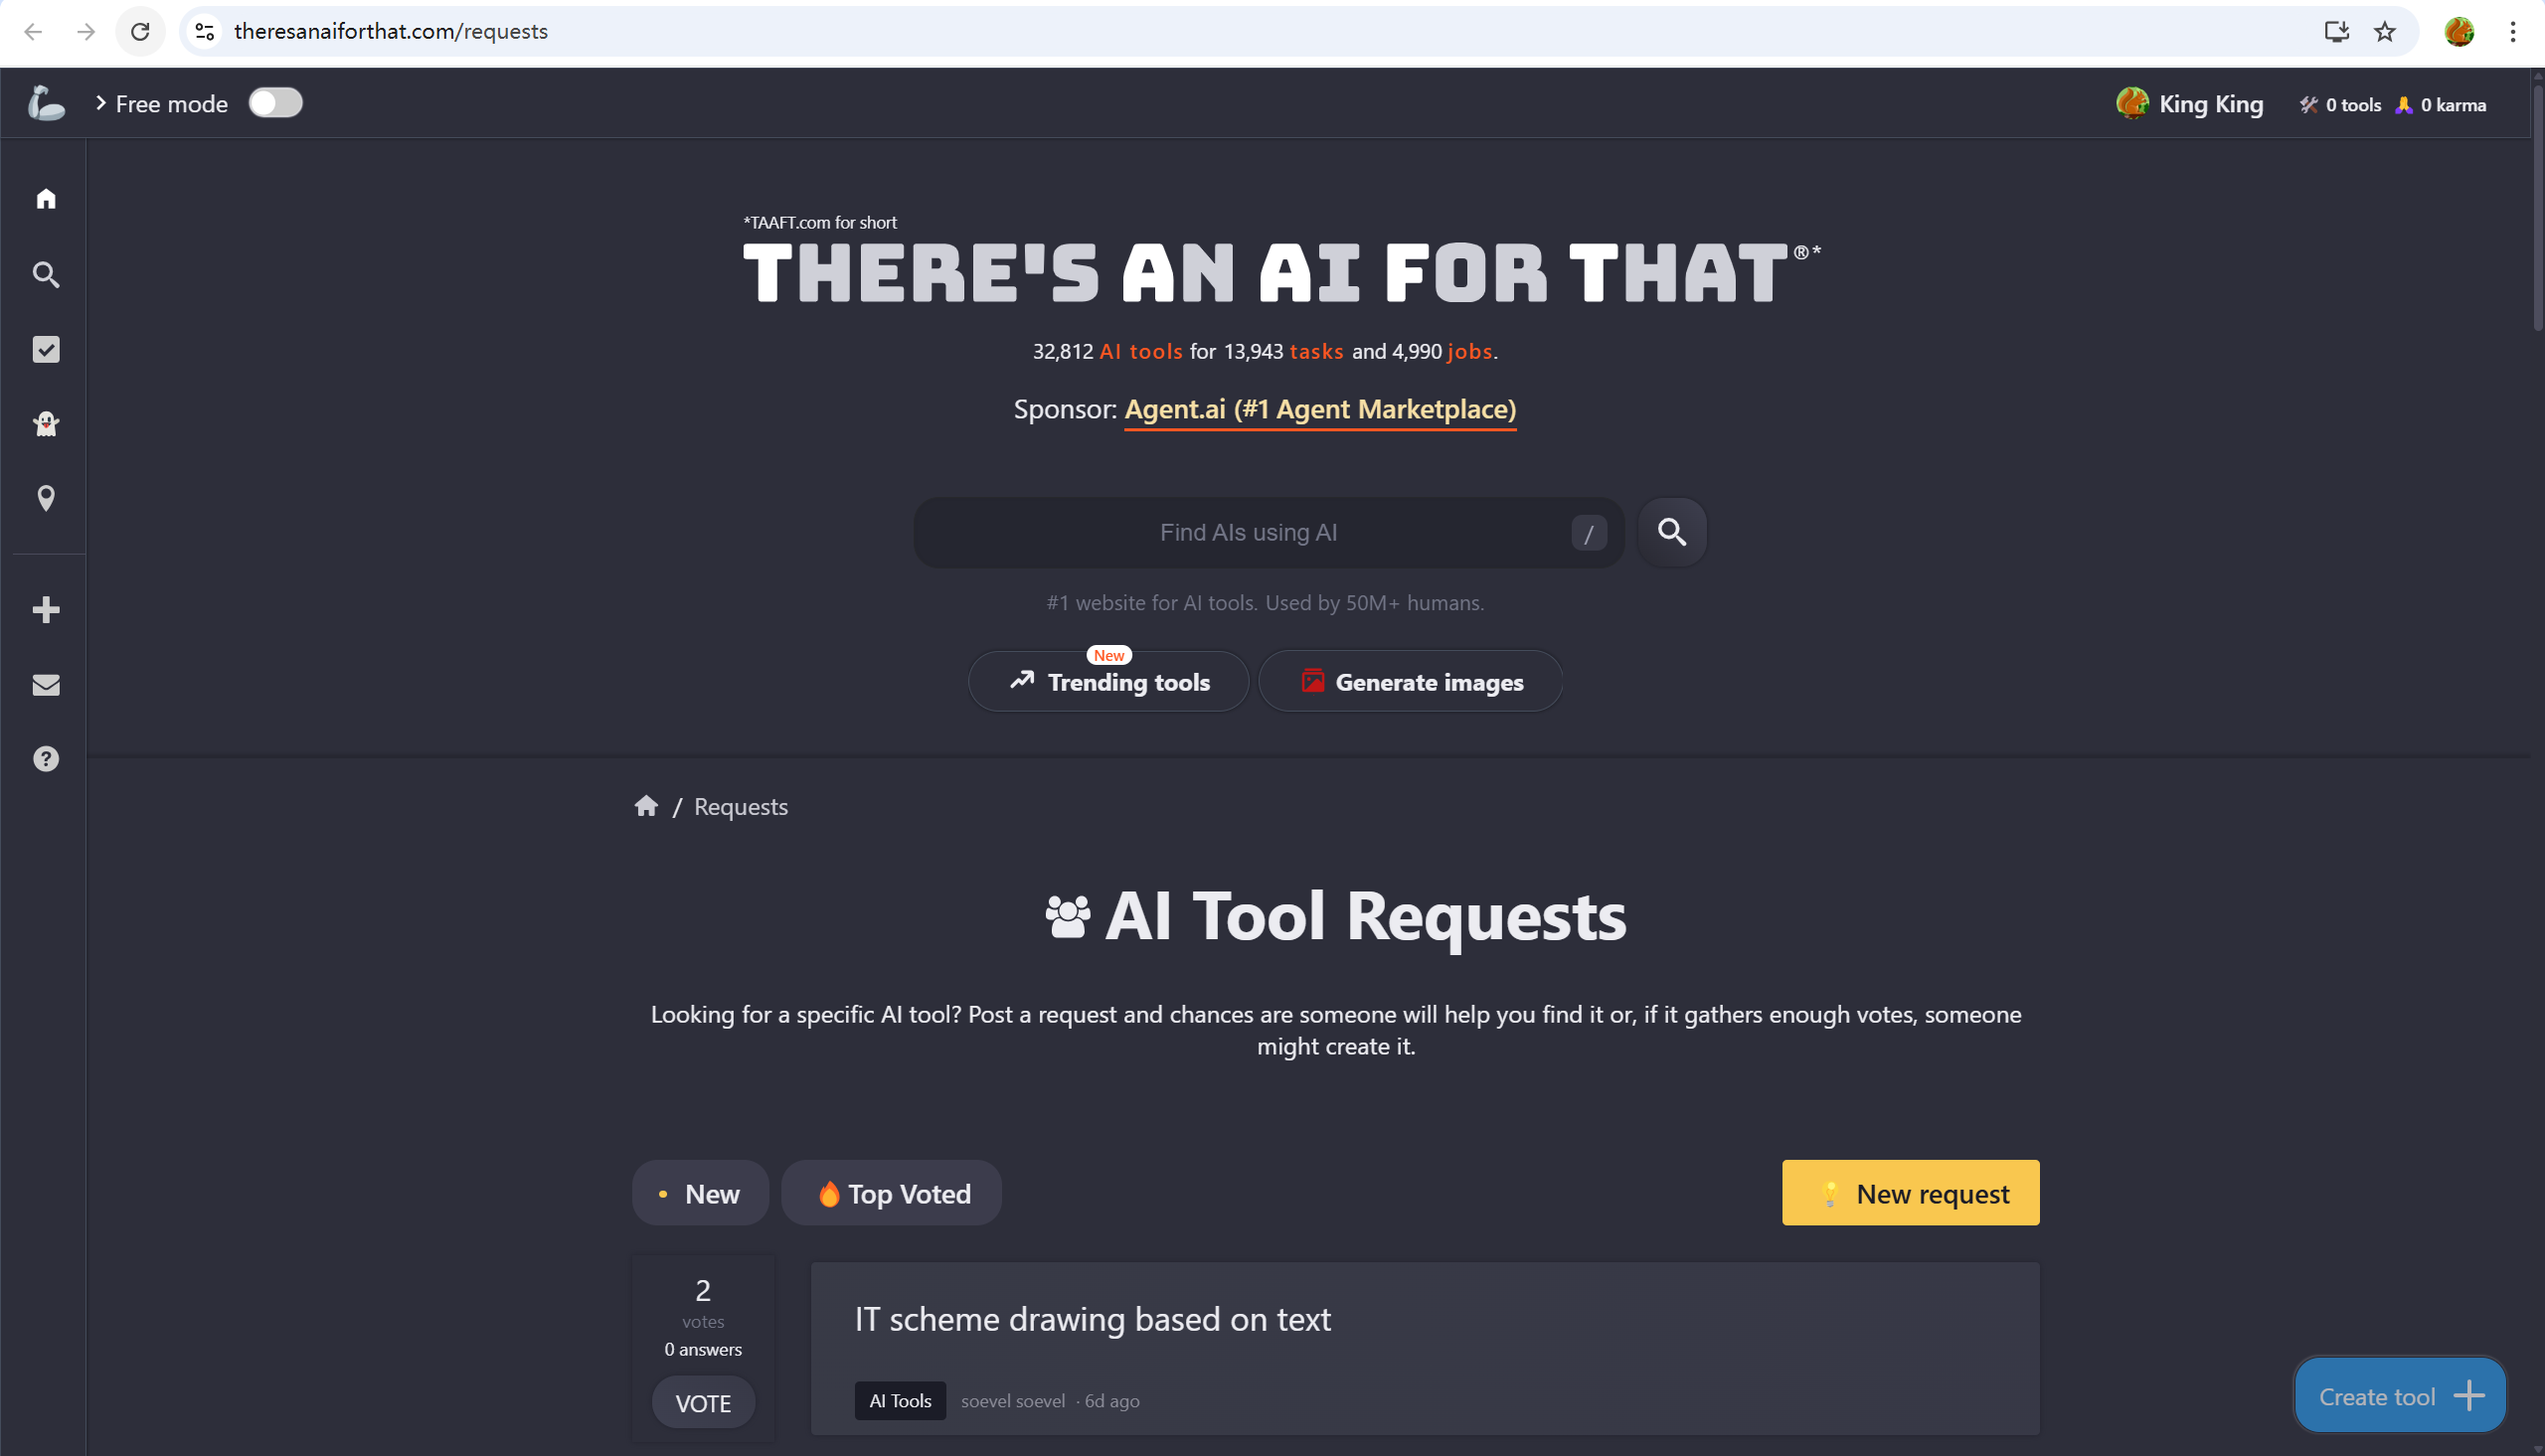Open the checkmark tasks icon in the sidebar
Viewport: 2545px width, 1456px height.
46,349
